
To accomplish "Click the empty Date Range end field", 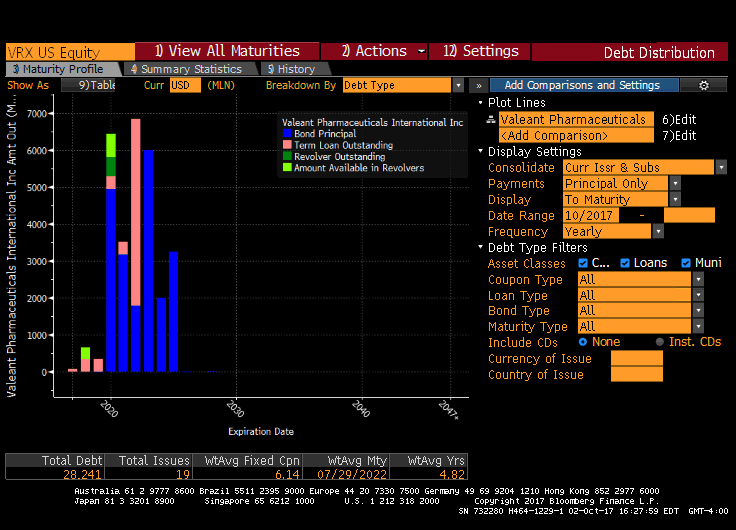I will coord(689,215).
